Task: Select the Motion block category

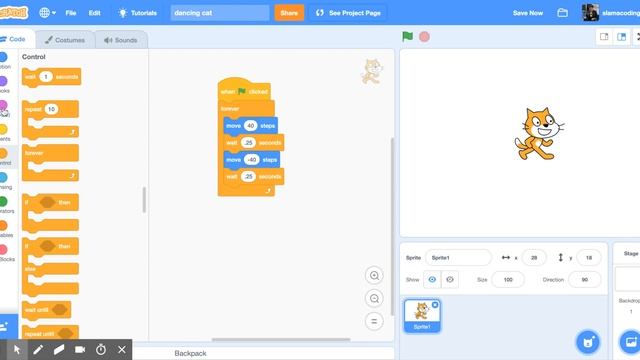Action: [x=4, y=60]
